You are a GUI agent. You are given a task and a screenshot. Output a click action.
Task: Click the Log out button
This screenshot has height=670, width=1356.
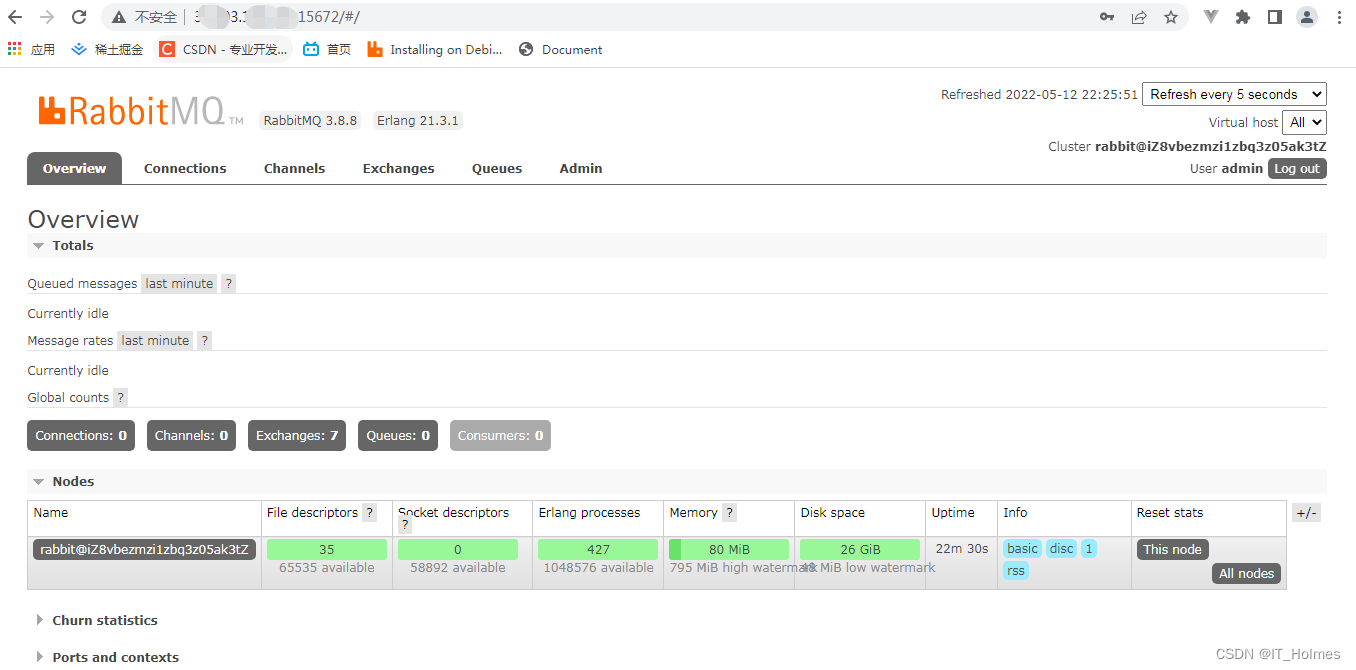coord(1297,169)
